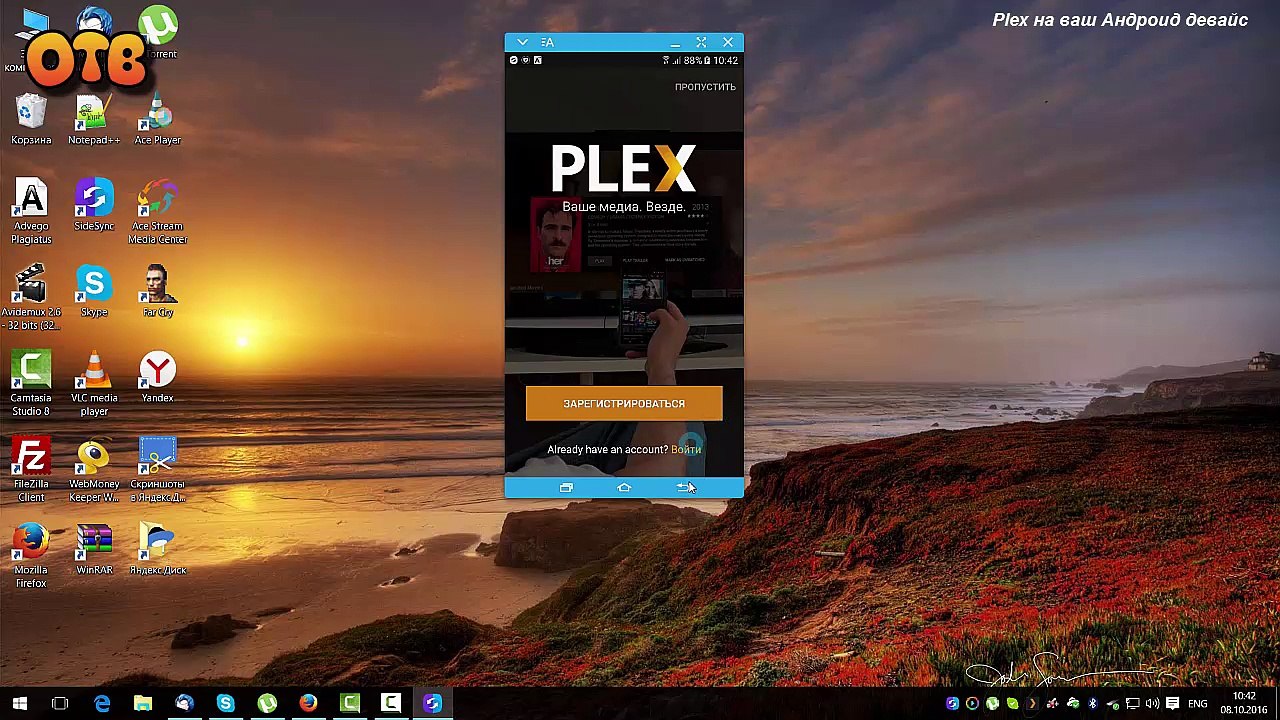Switch the ENG input language indicator

pyautogui.click(x=1197, y=704)
